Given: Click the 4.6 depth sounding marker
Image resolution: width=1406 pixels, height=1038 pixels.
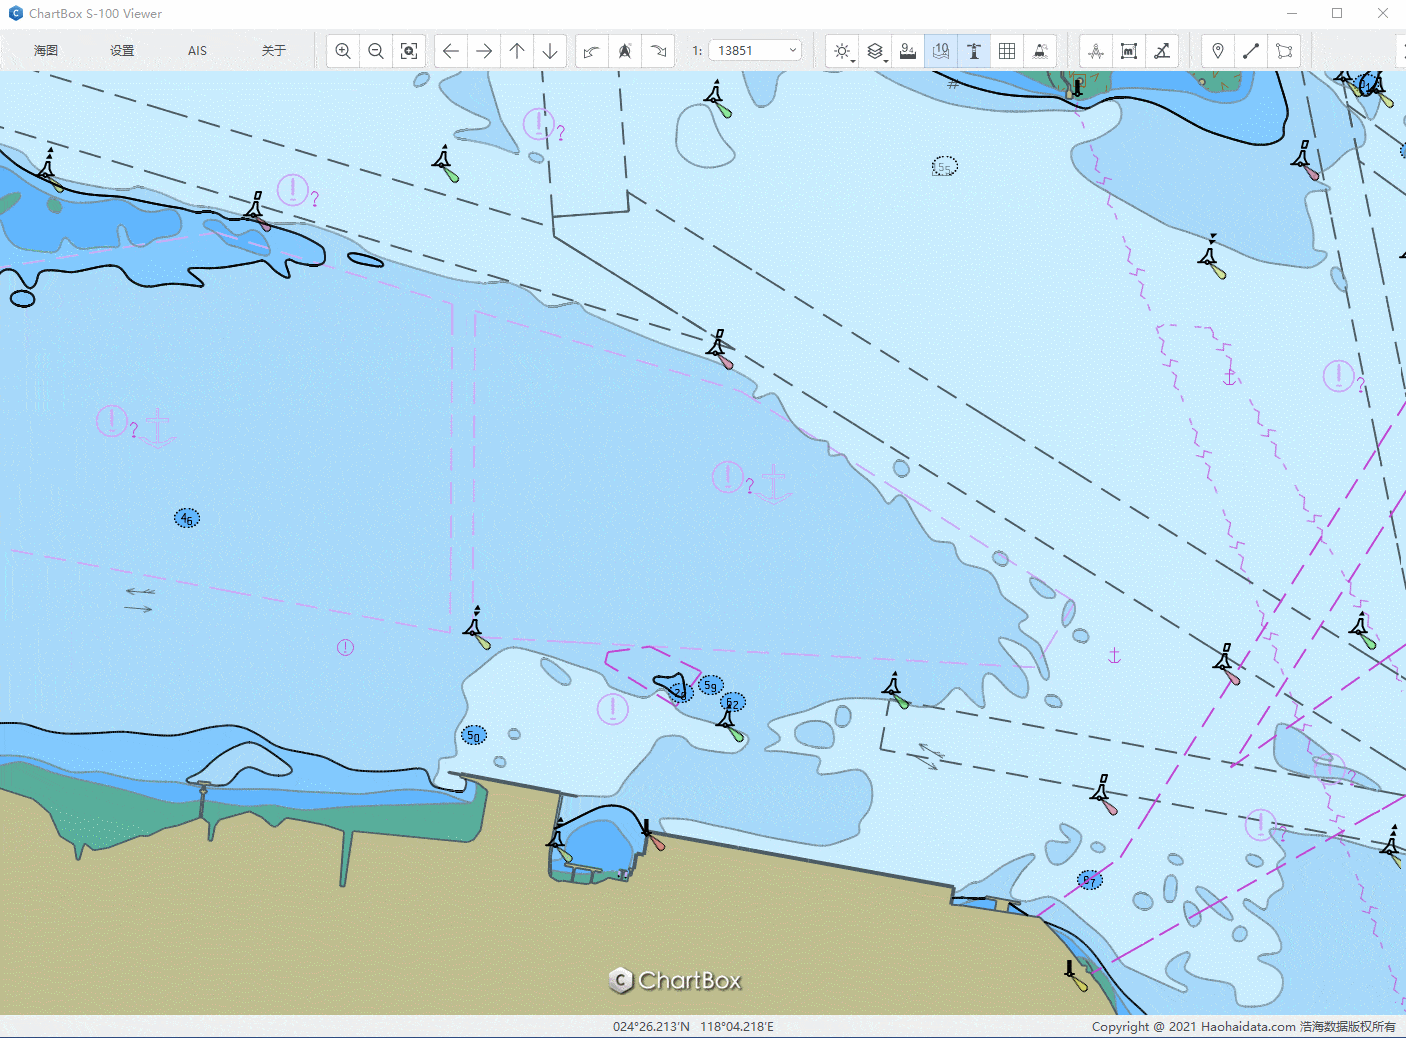Looking at the screenshot, I should 187,518.
